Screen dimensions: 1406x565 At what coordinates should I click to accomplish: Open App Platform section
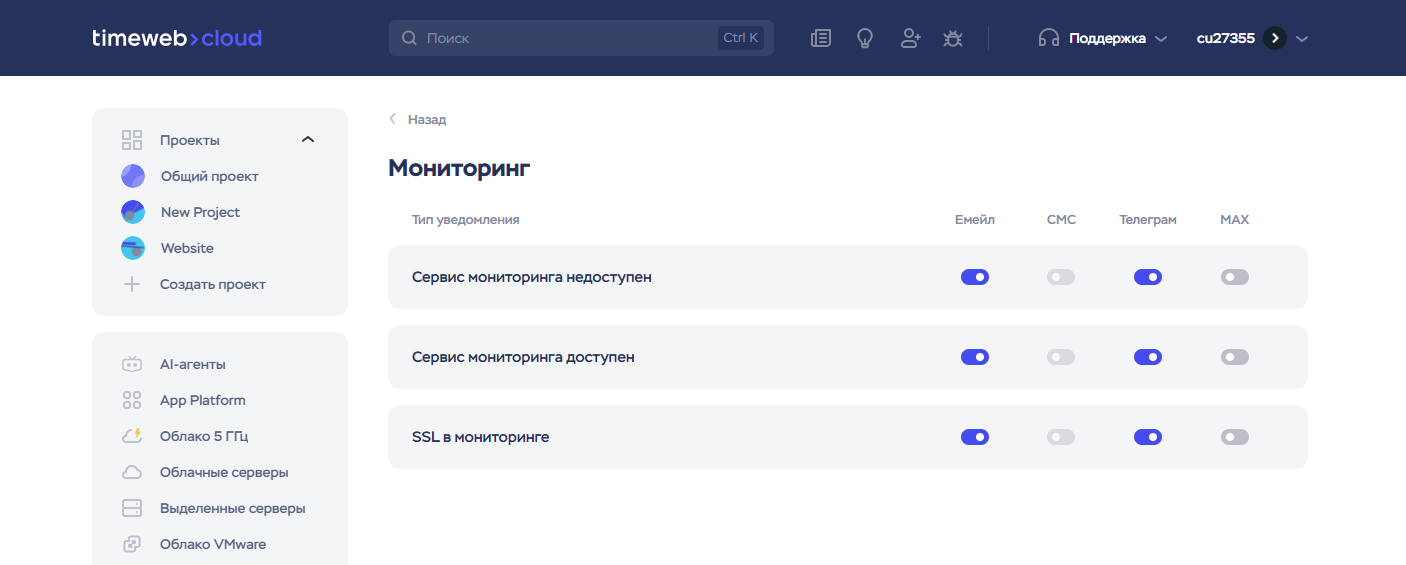click(202, 400)
